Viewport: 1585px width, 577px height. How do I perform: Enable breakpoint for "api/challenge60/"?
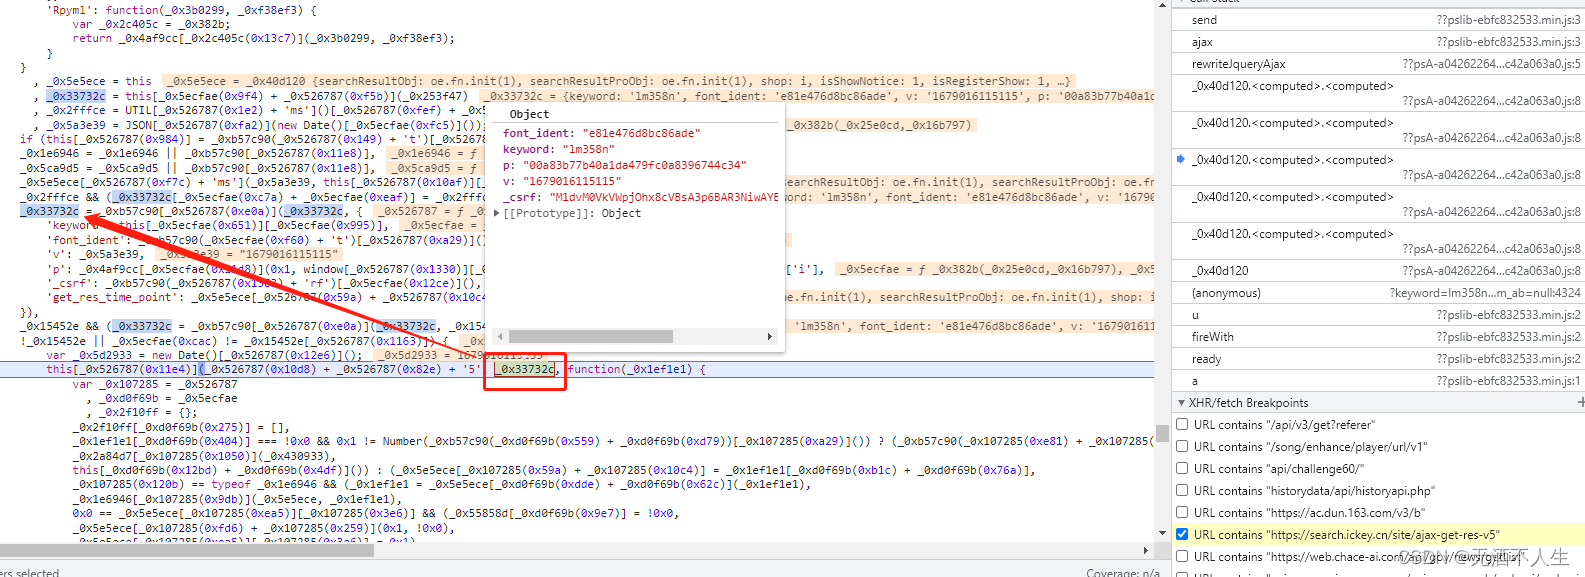click(x=1182, y=469)
